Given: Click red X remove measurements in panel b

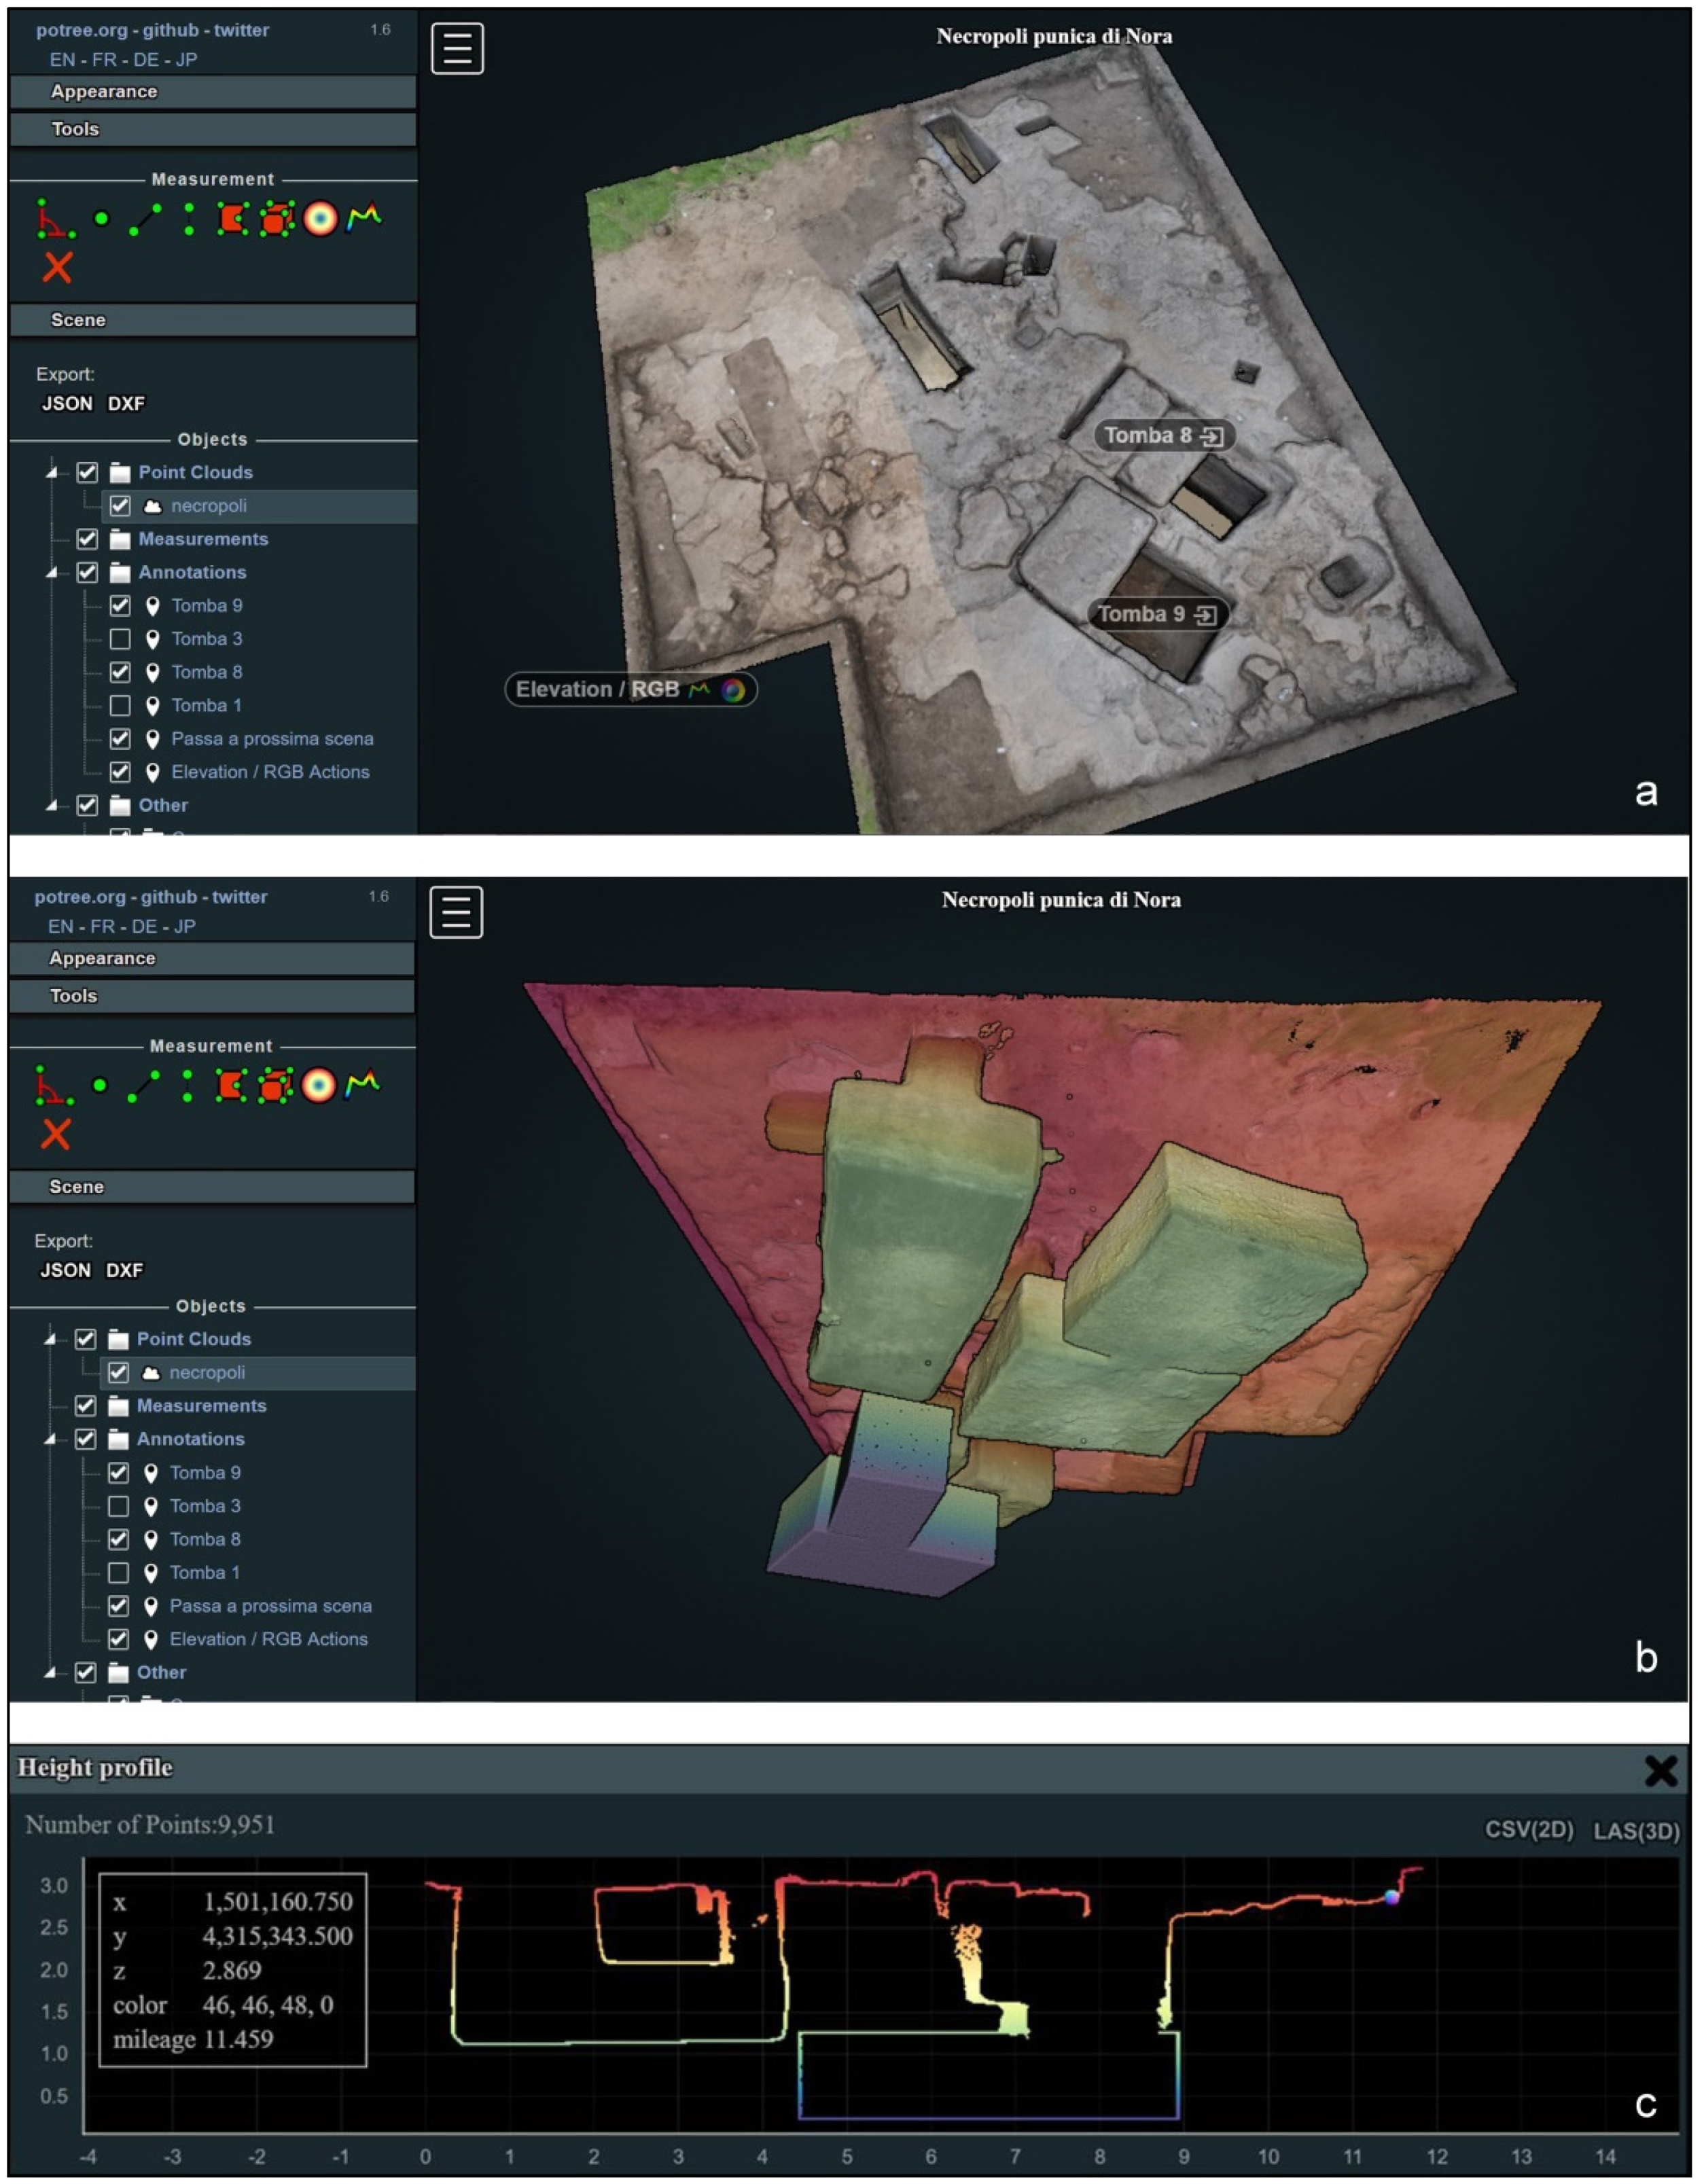Looking at the screenshot, I should 56,1134.
